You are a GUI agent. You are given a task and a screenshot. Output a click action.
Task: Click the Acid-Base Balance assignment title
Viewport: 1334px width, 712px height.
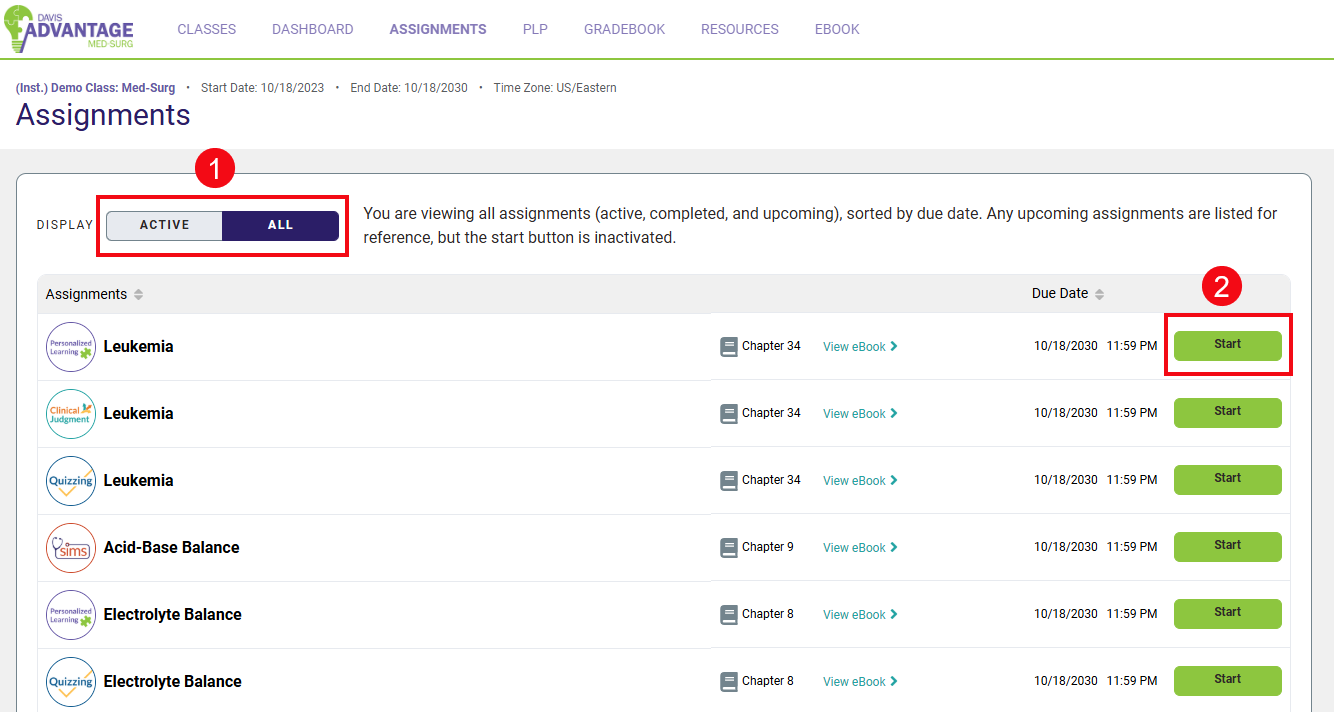(x=172, y=548)
